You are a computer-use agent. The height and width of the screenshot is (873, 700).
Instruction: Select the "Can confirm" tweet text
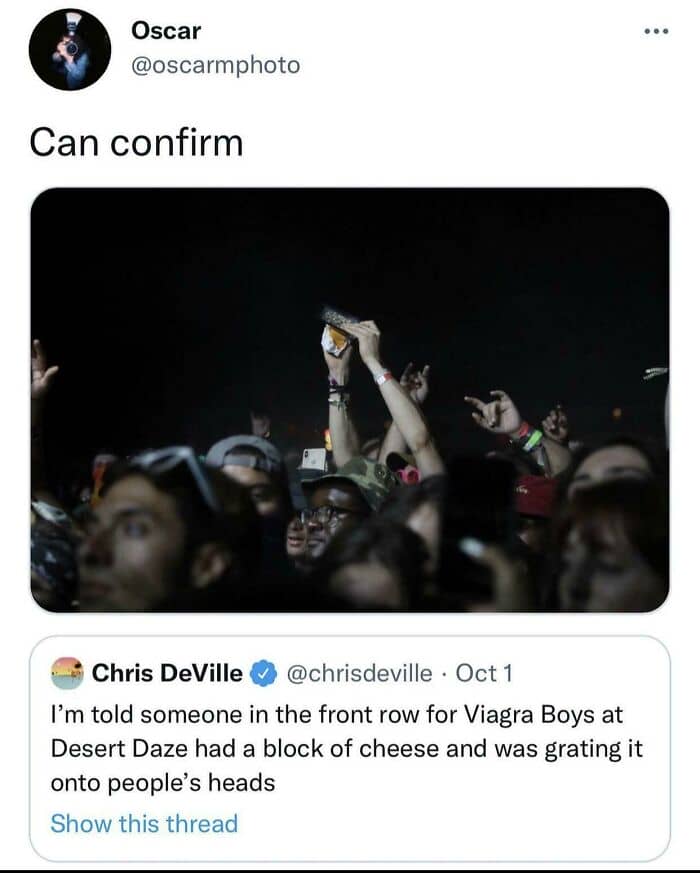(x=136, y=142)
